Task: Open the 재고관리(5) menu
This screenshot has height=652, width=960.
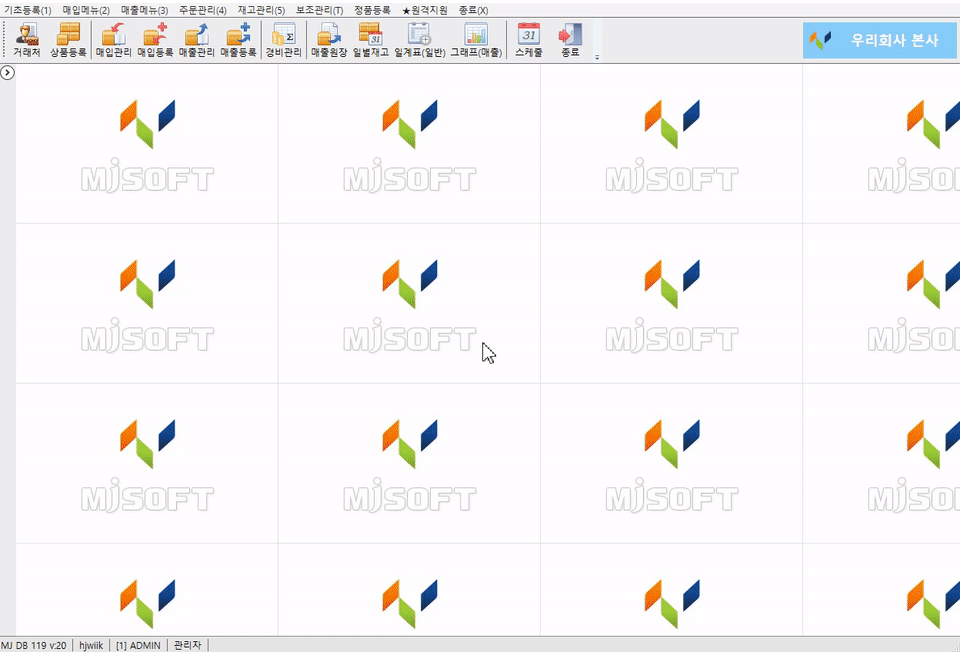Action: point(261,10)
